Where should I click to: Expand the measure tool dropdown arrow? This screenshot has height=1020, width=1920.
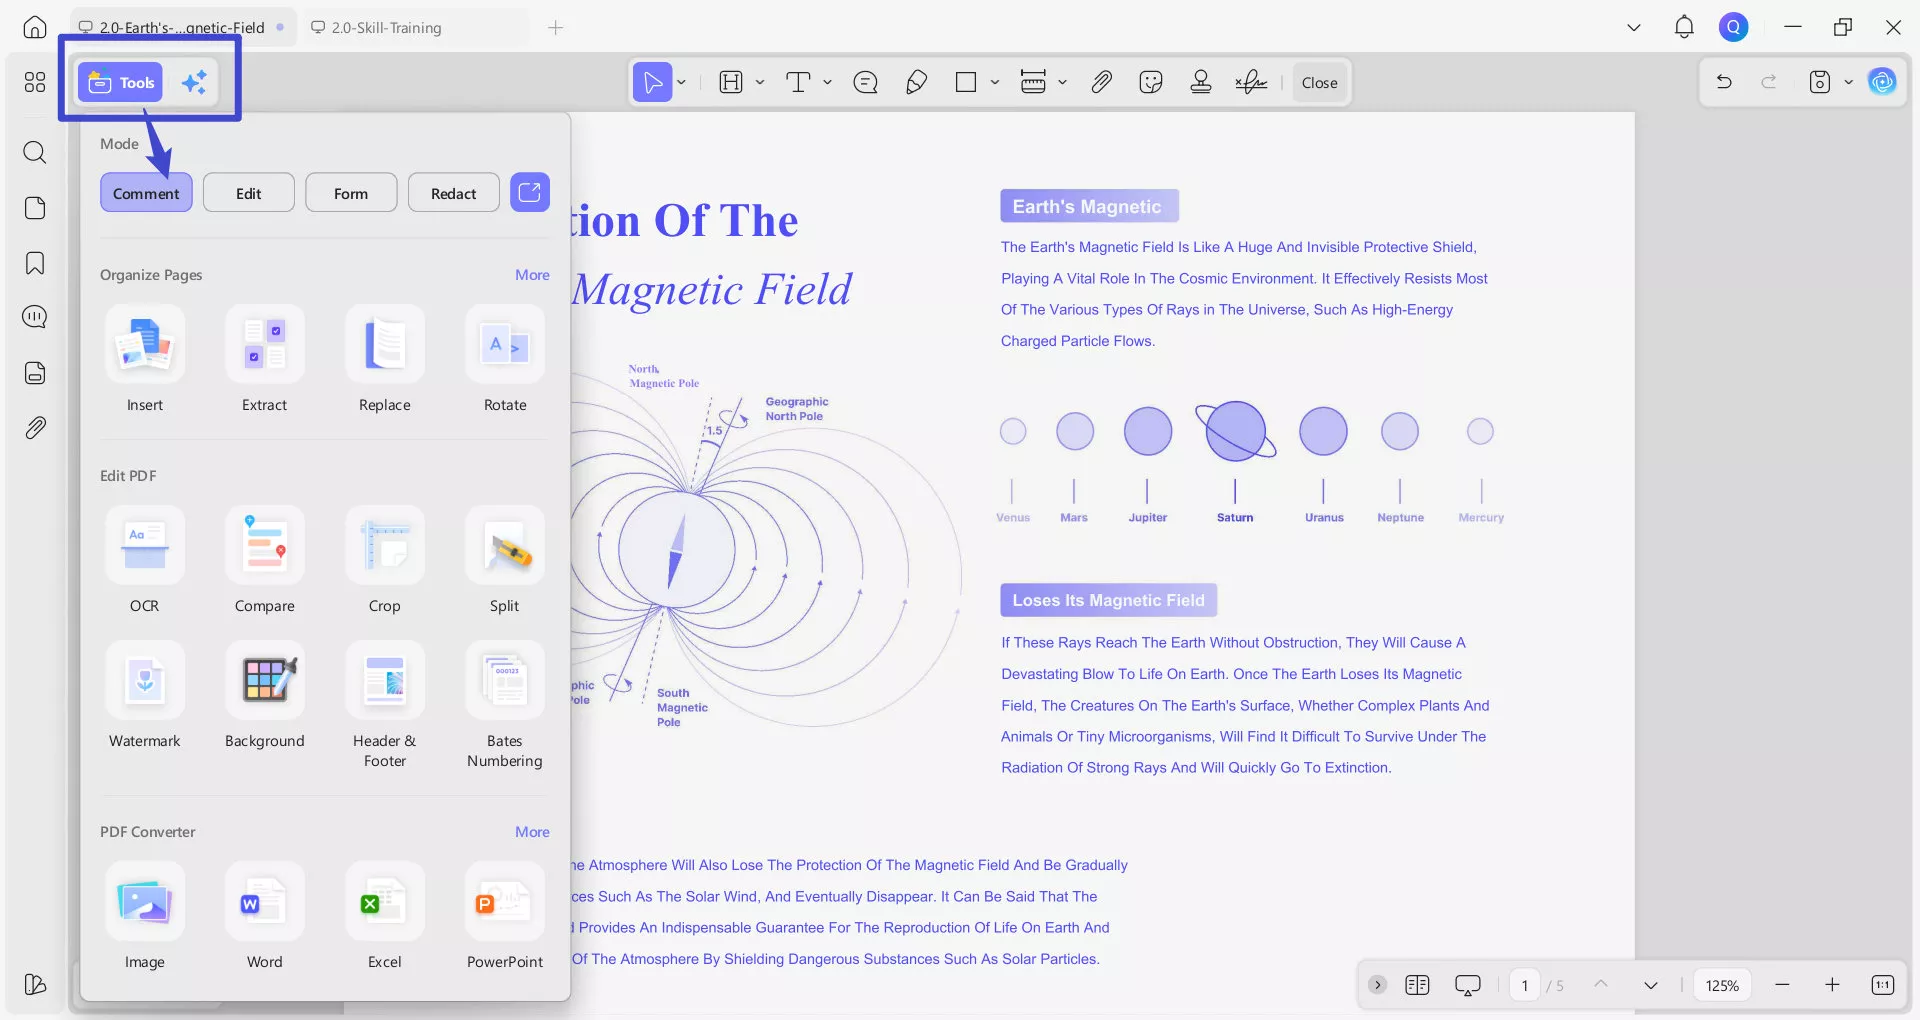[x=1062, y=82]
